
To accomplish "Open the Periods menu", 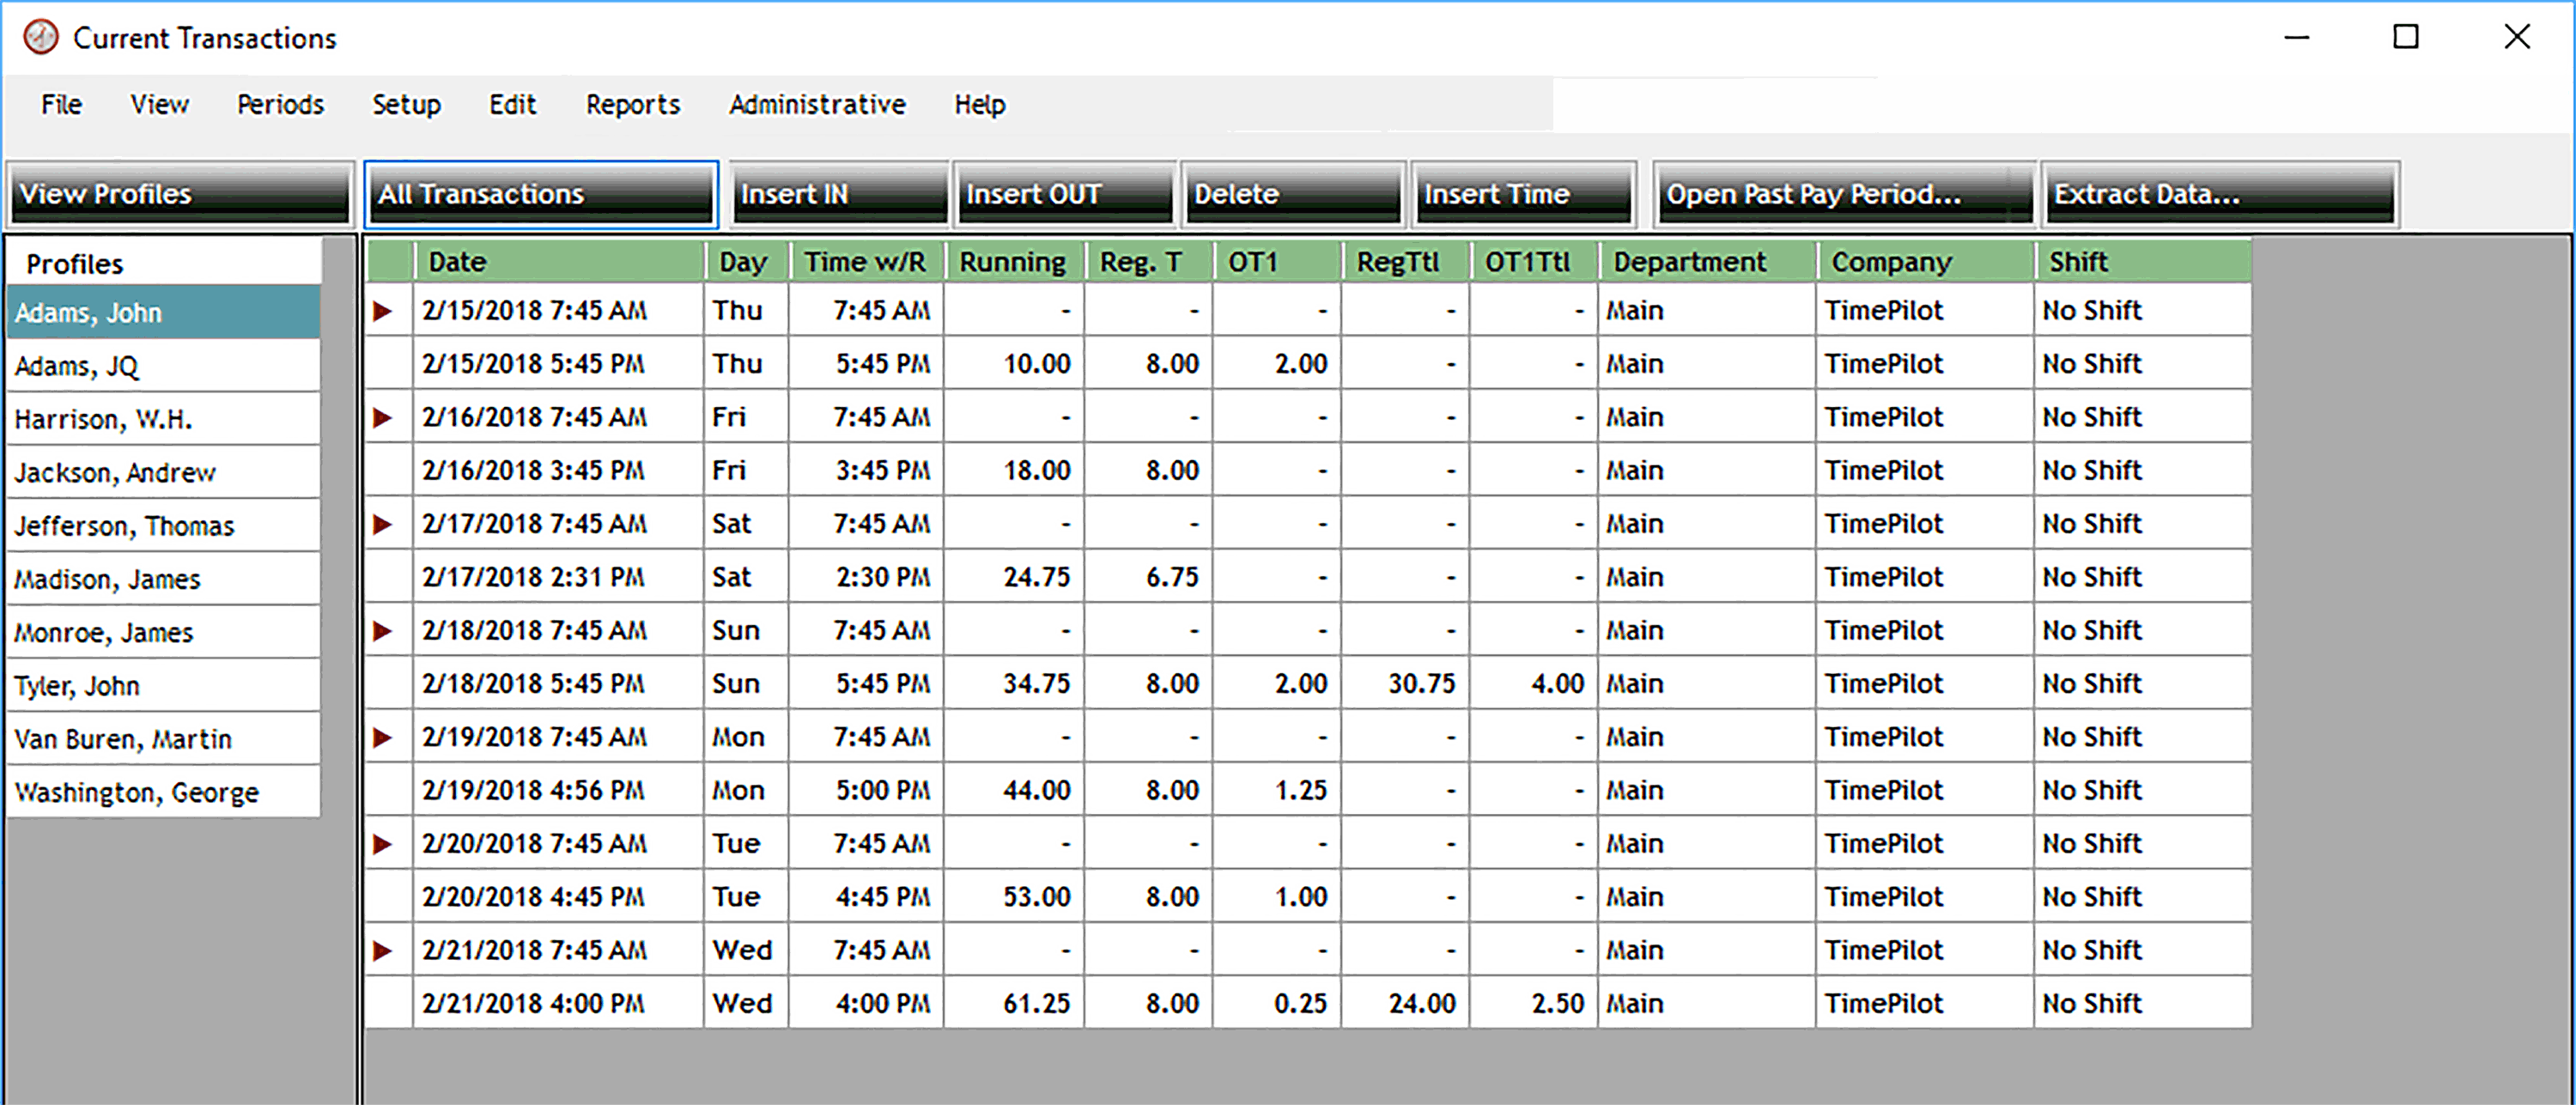I will [x=280, y=105].
